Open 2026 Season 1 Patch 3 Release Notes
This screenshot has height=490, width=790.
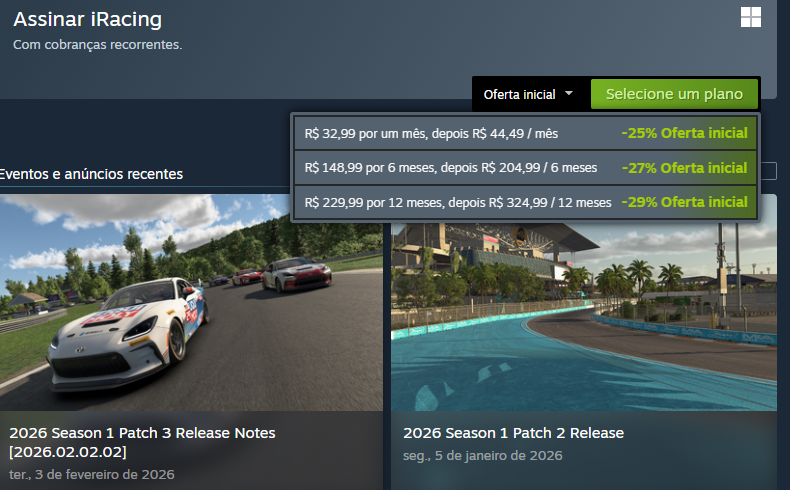coord(143,442)
